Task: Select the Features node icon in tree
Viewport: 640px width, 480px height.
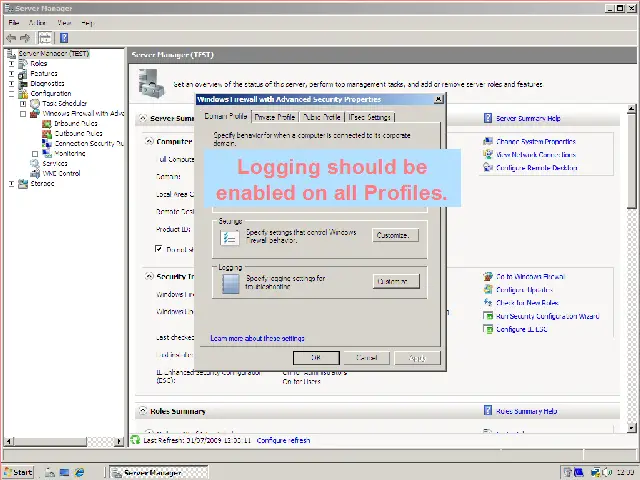Action: (x=23, y=74)
